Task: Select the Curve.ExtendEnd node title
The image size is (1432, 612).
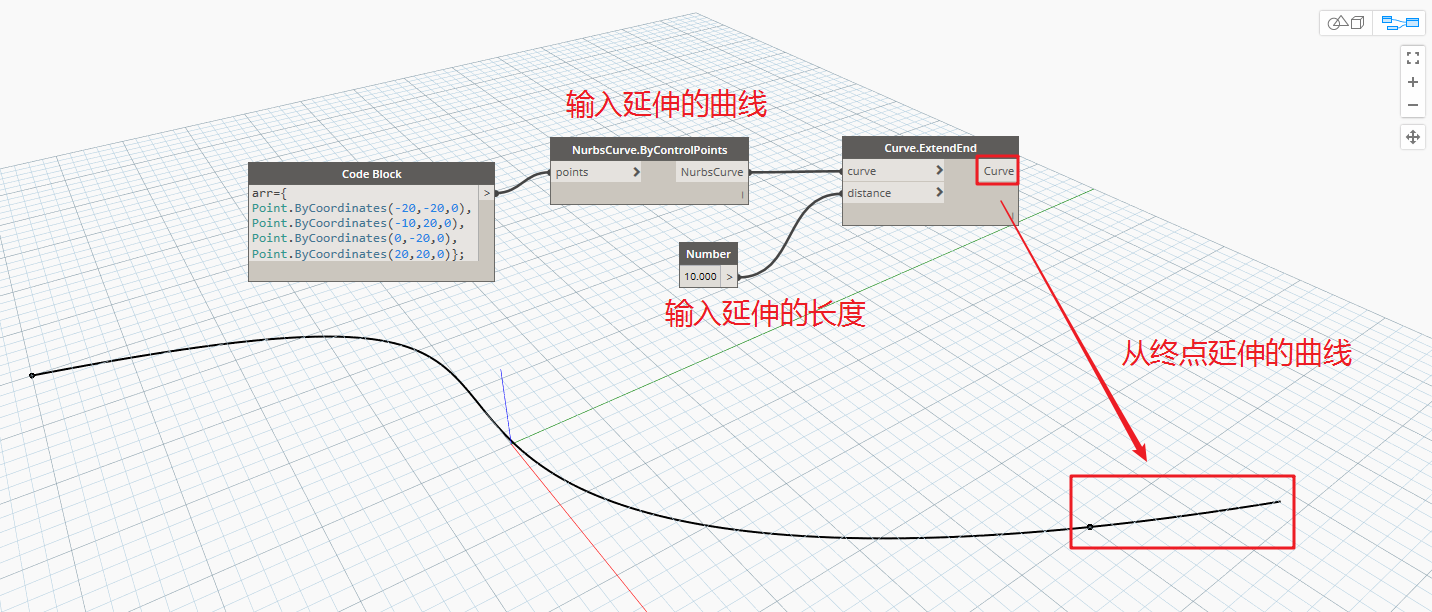Action: coord(930,148)
